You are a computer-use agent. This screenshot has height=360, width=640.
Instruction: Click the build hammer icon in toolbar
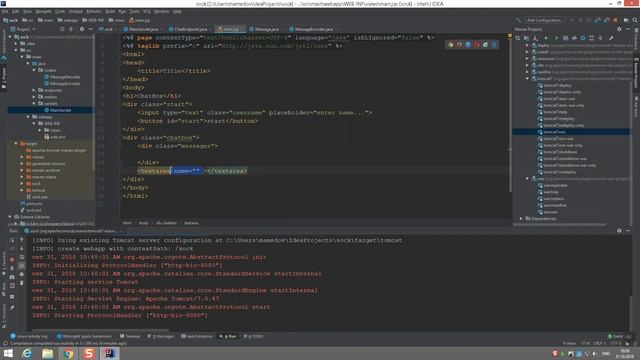518,20
